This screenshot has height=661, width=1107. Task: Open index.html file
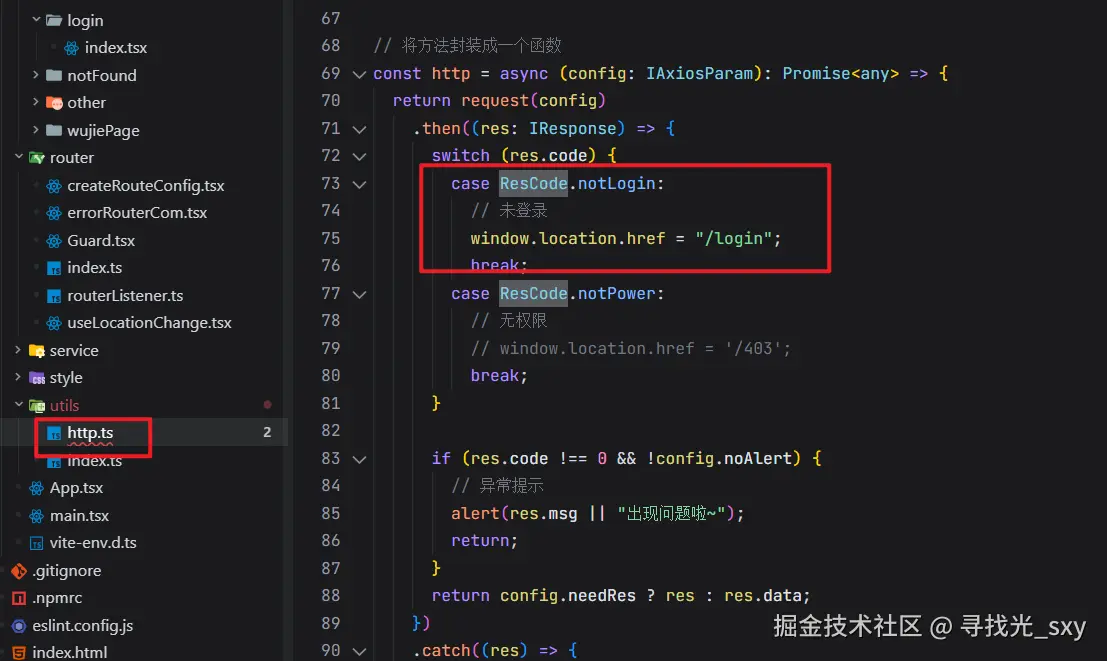point(69,653)
